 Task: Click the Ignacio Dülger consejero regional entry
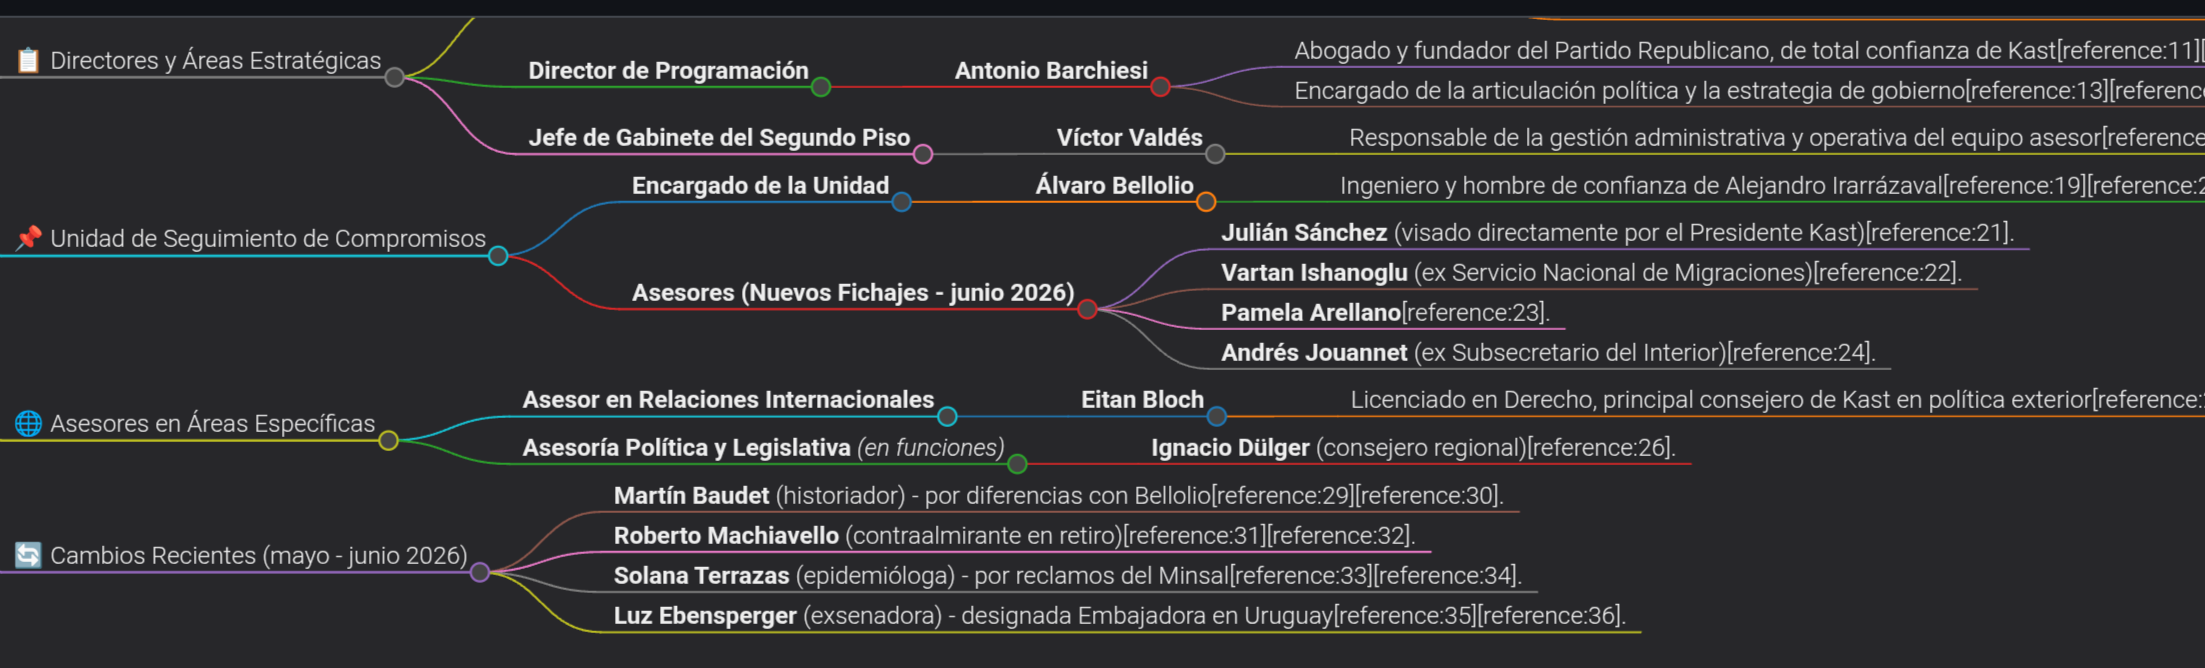point(1413,448)
